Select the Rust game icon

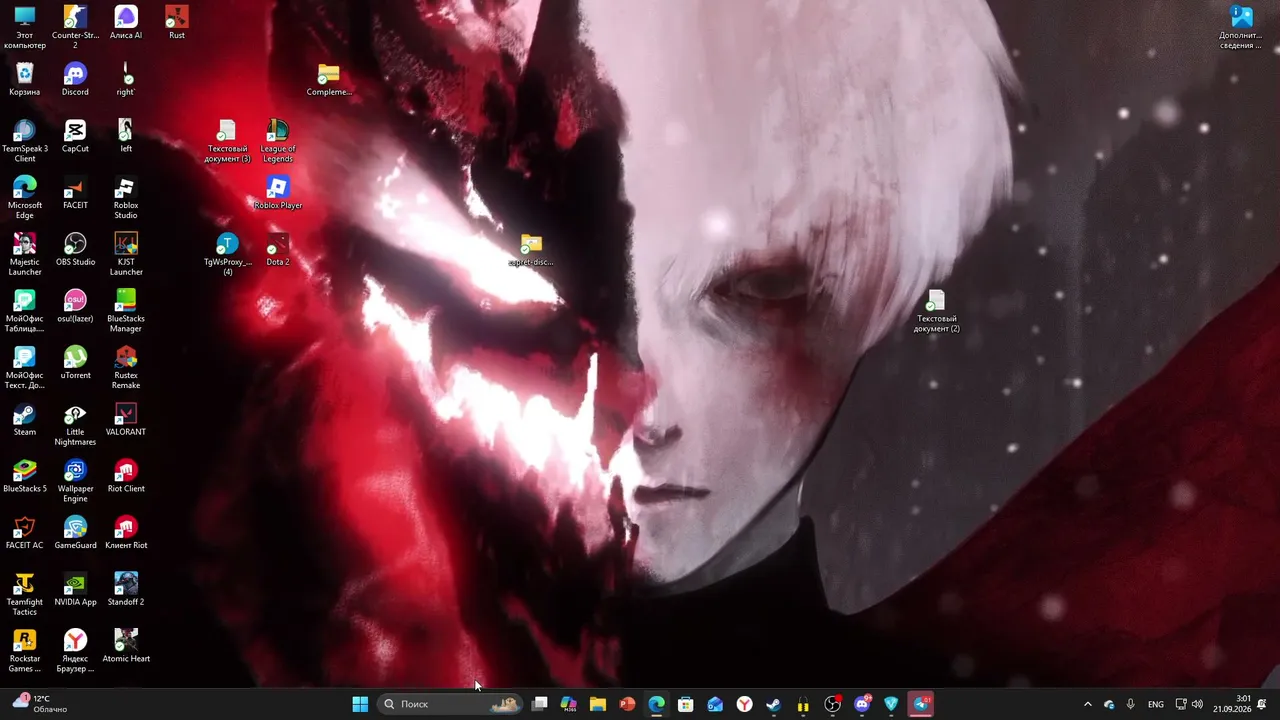(177, 23)
